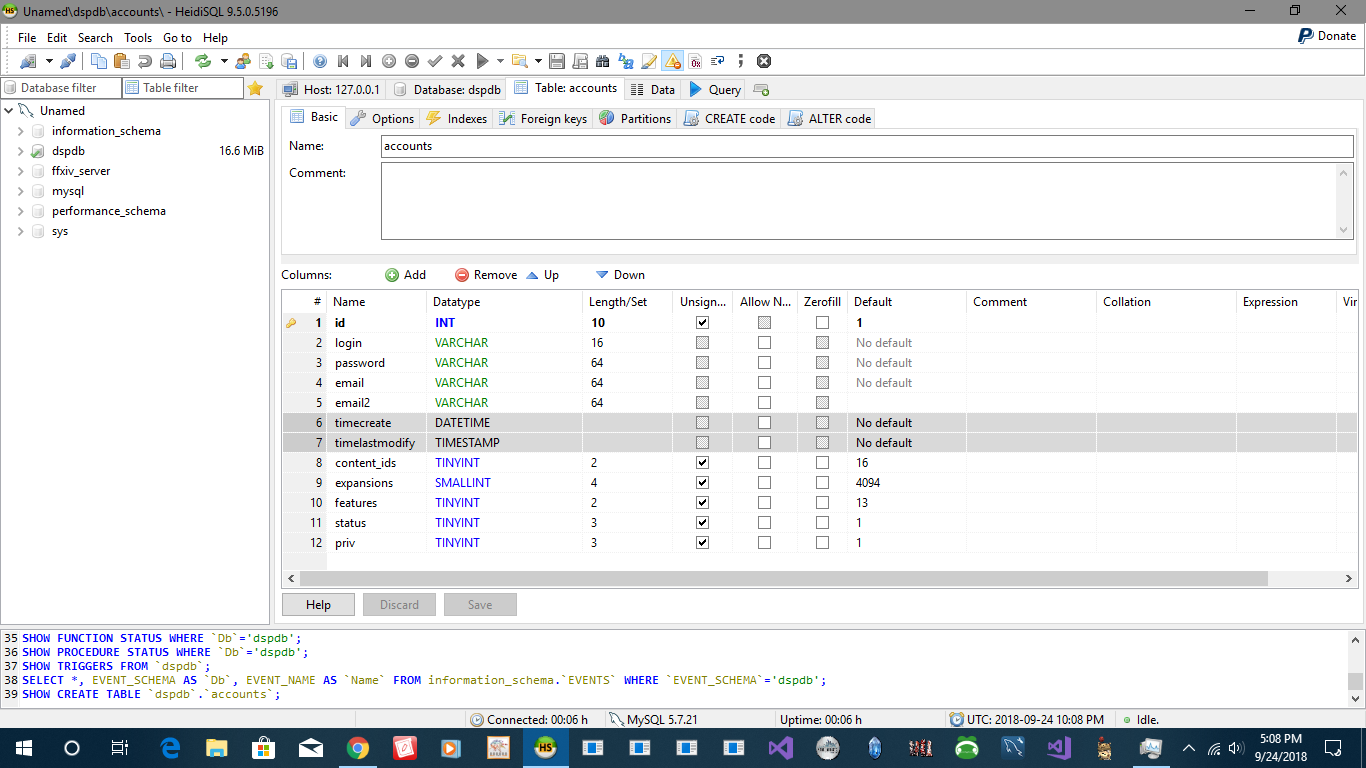This screenshot has height=768, width=1366.
Task: Expand the dspdb database tree node
Action: [x=20, y=151]
